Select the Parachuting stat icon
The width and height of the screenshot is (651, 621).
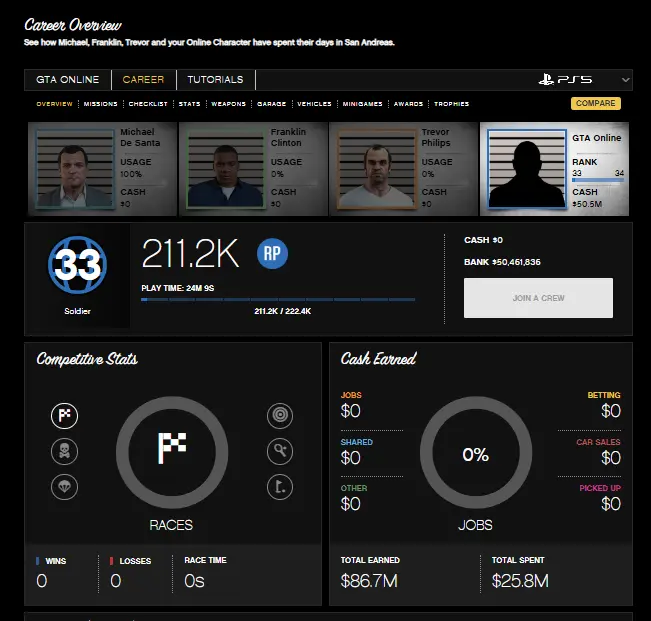[64, 487]
